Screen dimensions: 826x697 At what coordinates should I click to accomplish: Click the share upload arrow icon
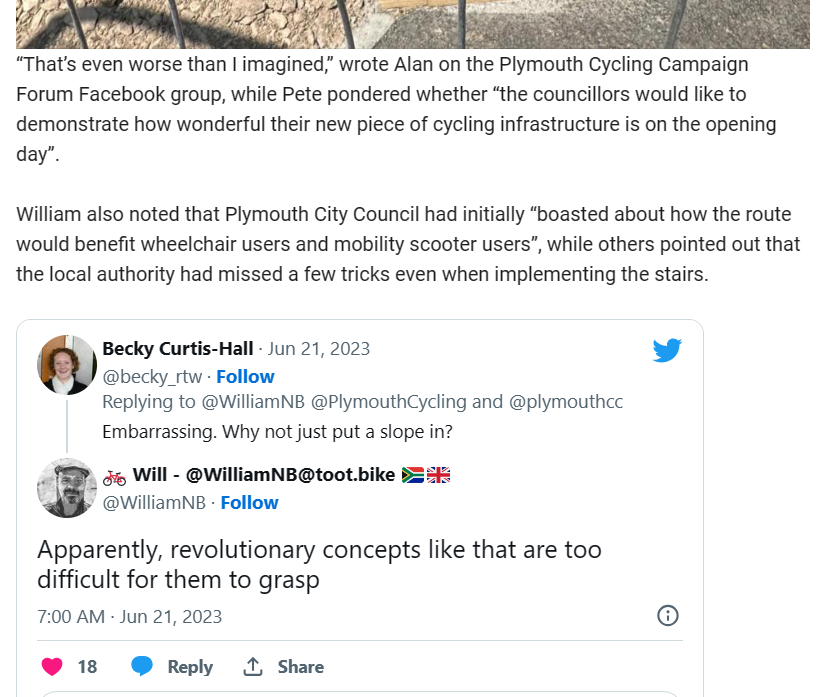pyautogui.click(x=253, y=666)
